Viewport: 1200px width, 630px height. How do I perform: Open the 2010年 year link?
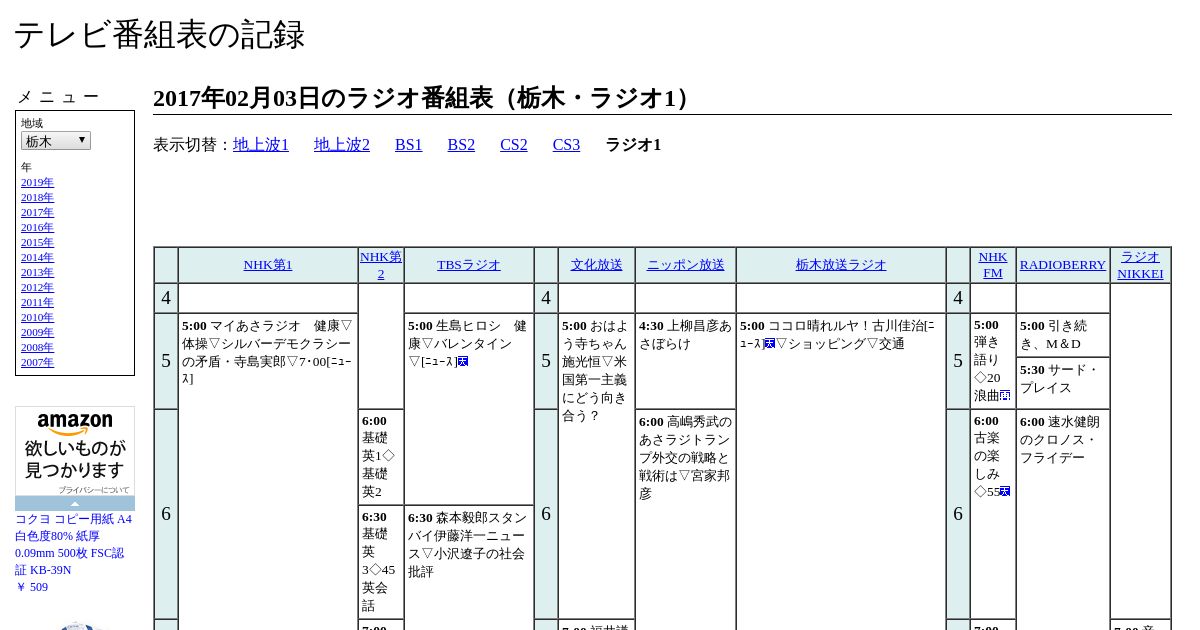tap(37, 317)
